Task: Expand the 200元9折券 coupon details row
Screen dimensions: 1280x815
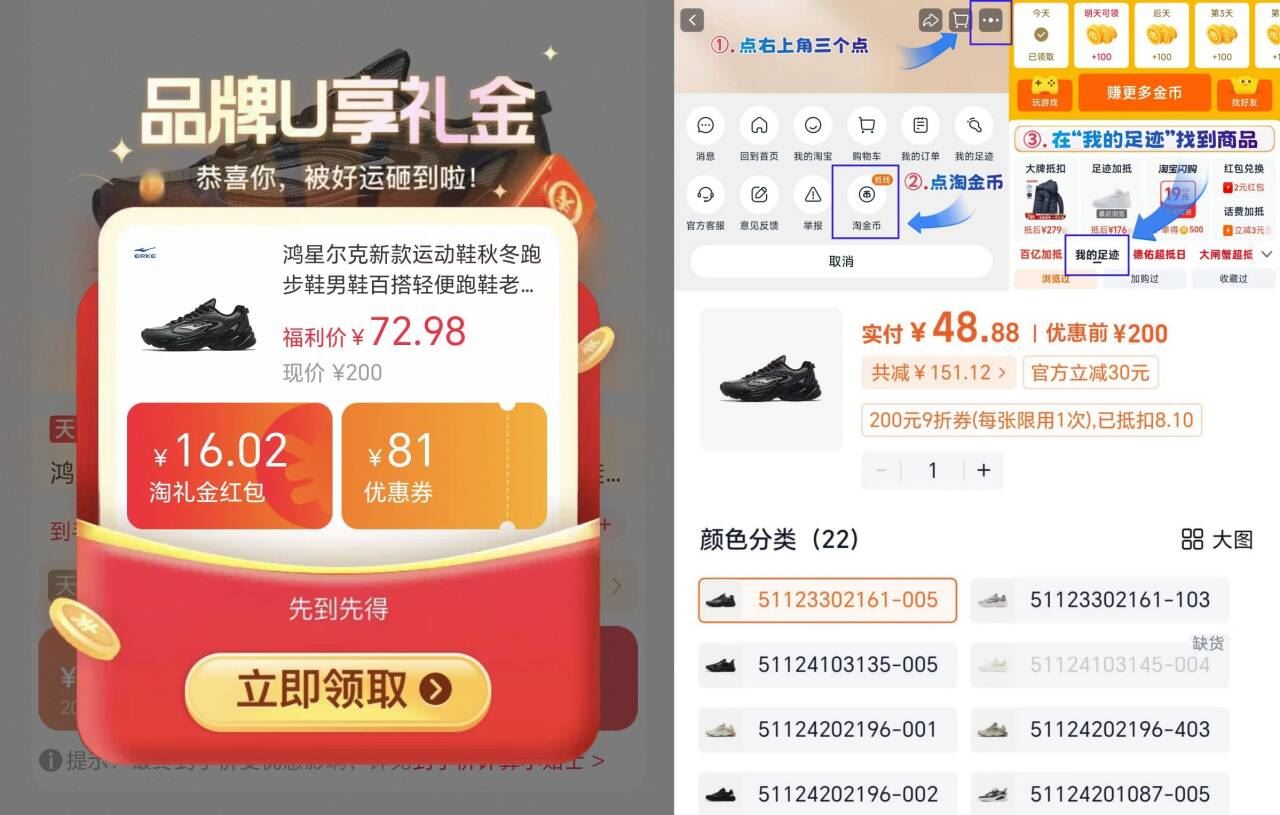Action: [x=1032, y=421]
